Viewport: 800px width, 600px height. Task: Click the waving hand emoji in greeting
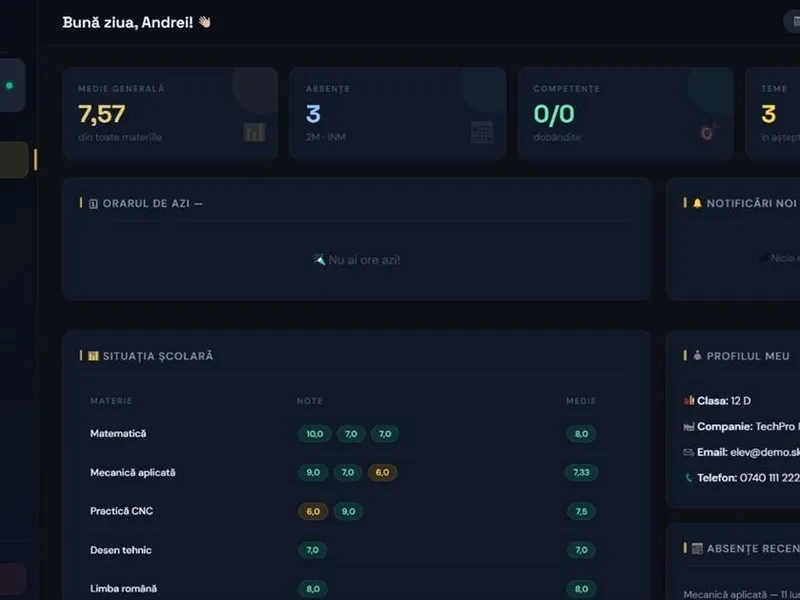click(205, 22)
